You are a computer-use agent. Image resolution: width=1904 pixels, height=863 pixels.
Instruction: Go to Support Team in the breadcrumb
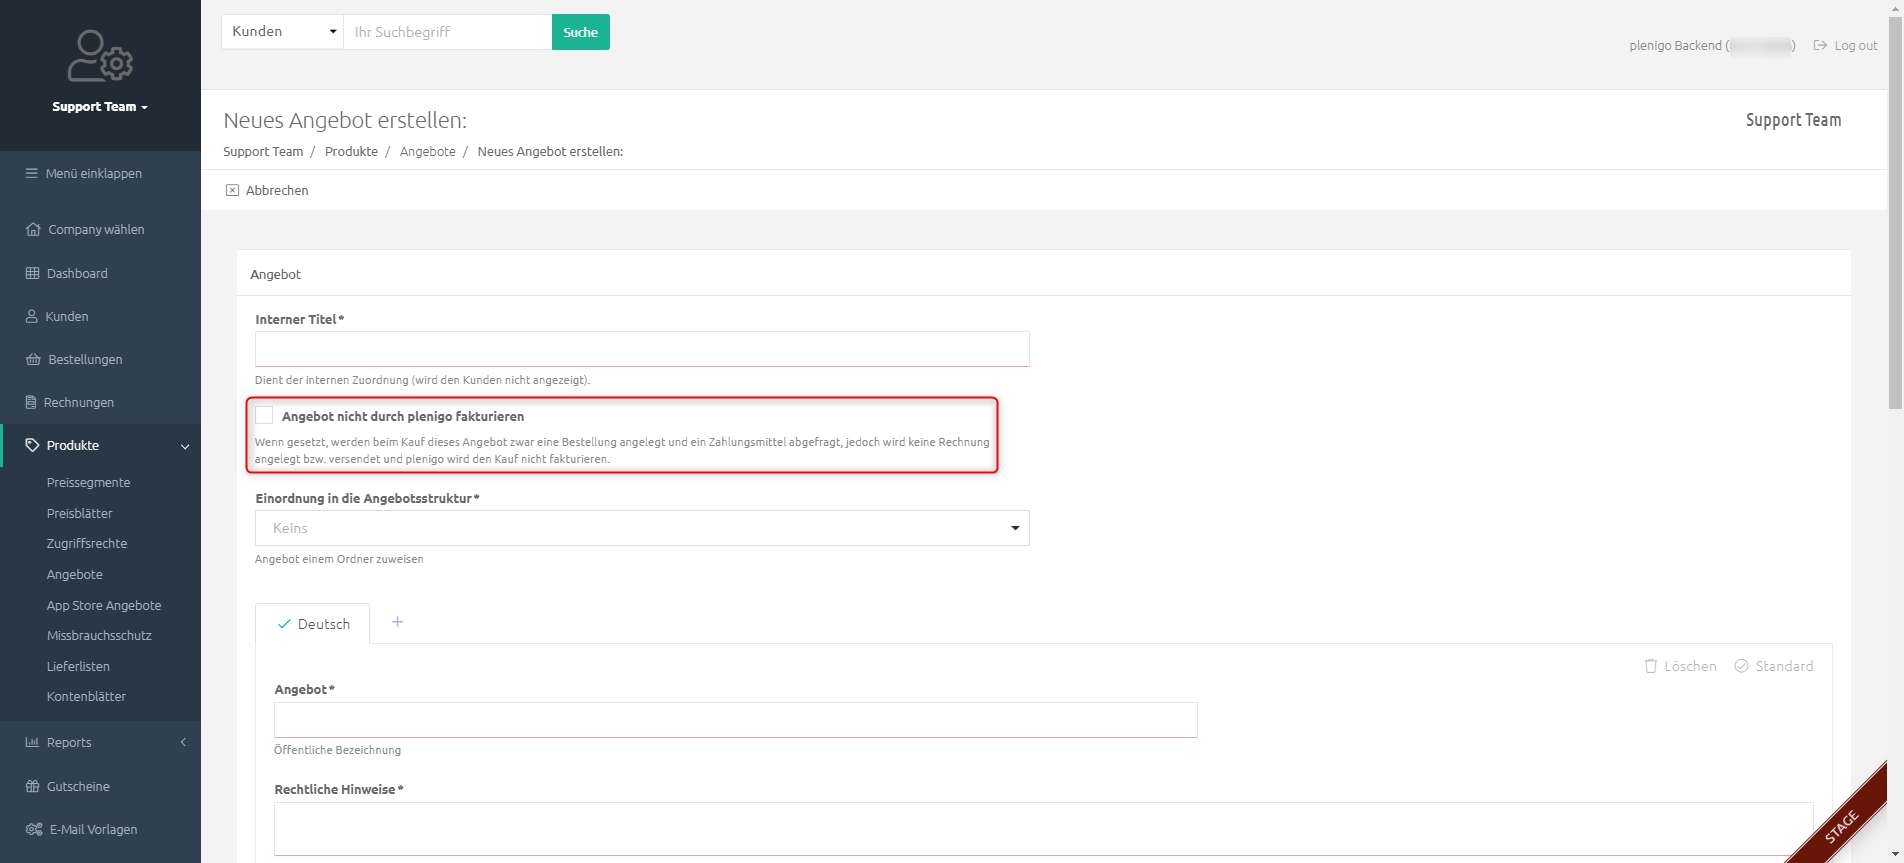[263, 151]
